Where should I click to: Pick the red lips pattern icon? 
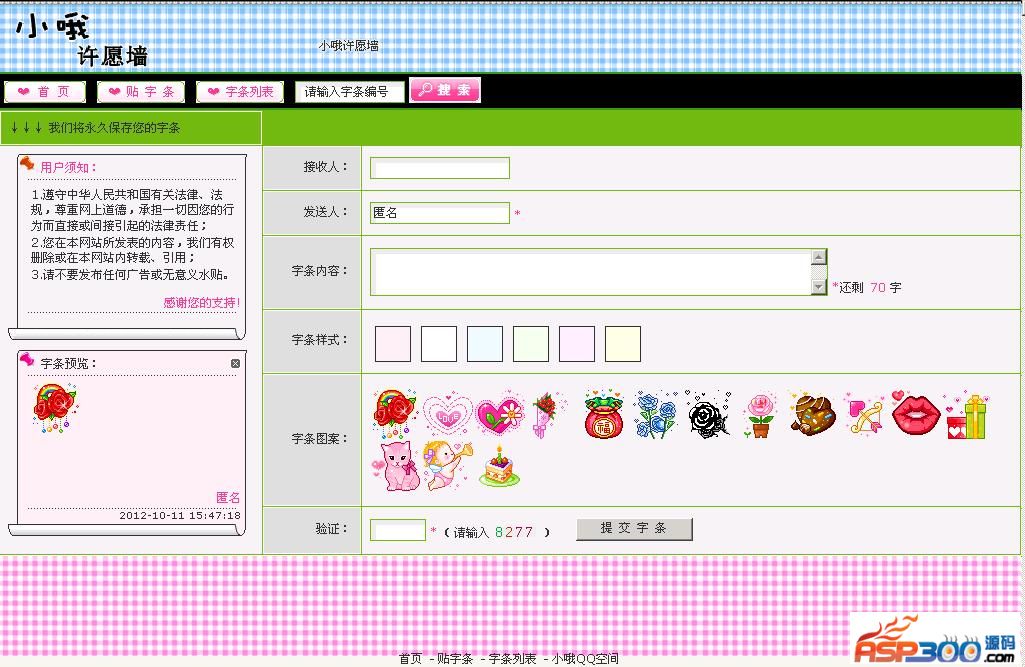(x=916, y=413)
